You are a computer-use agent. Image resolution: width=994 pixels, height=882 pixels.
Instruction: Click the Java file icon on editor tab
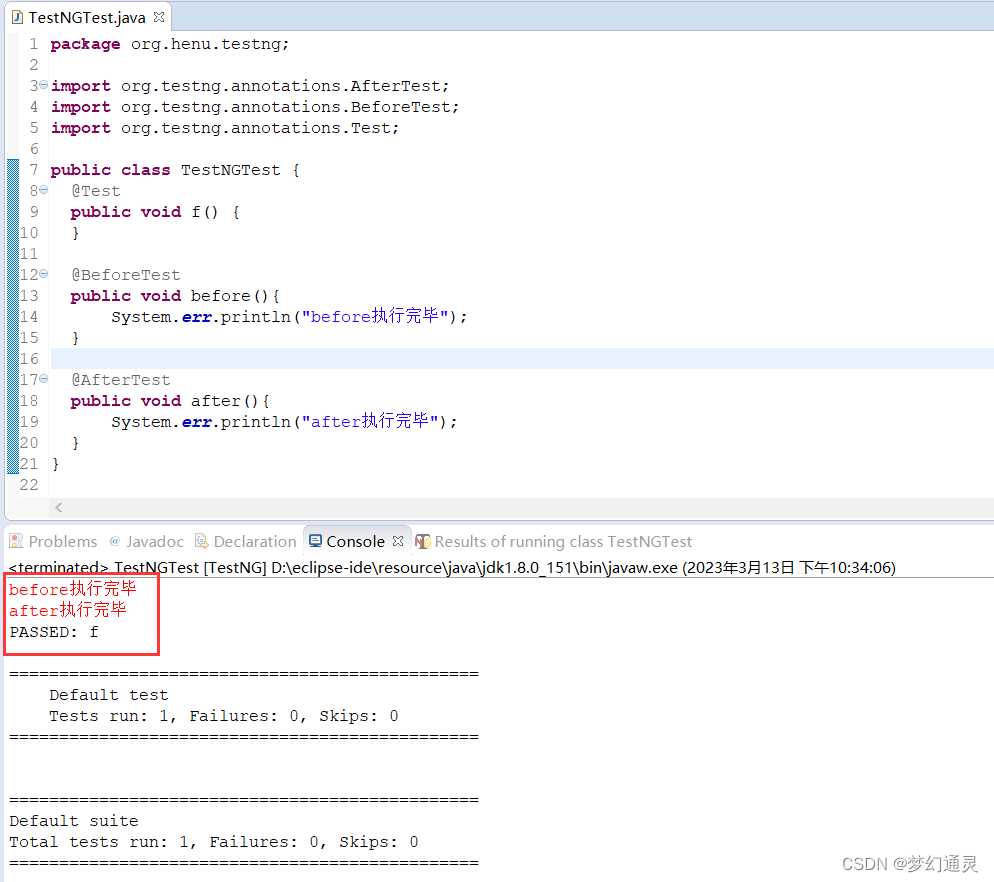click(x=17, y=17)
